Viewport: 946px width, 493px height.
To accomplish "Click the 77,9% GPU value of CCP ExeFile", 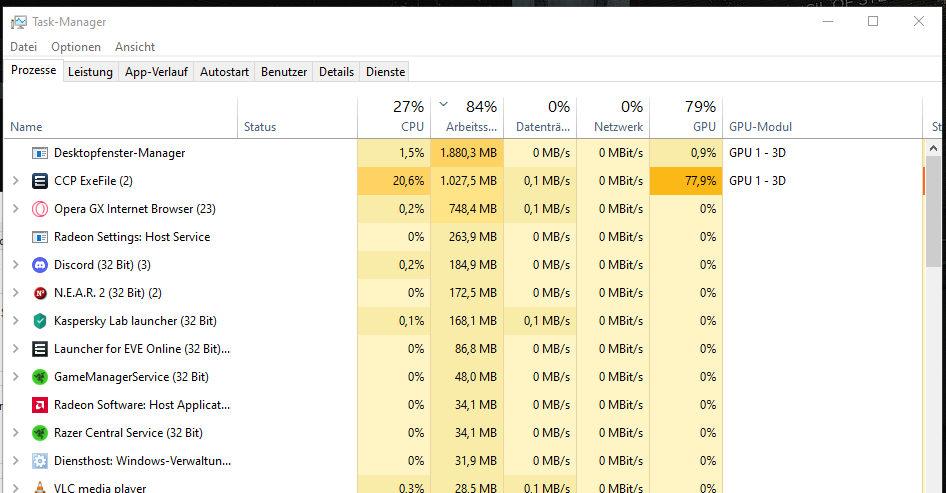I will 700,181.
